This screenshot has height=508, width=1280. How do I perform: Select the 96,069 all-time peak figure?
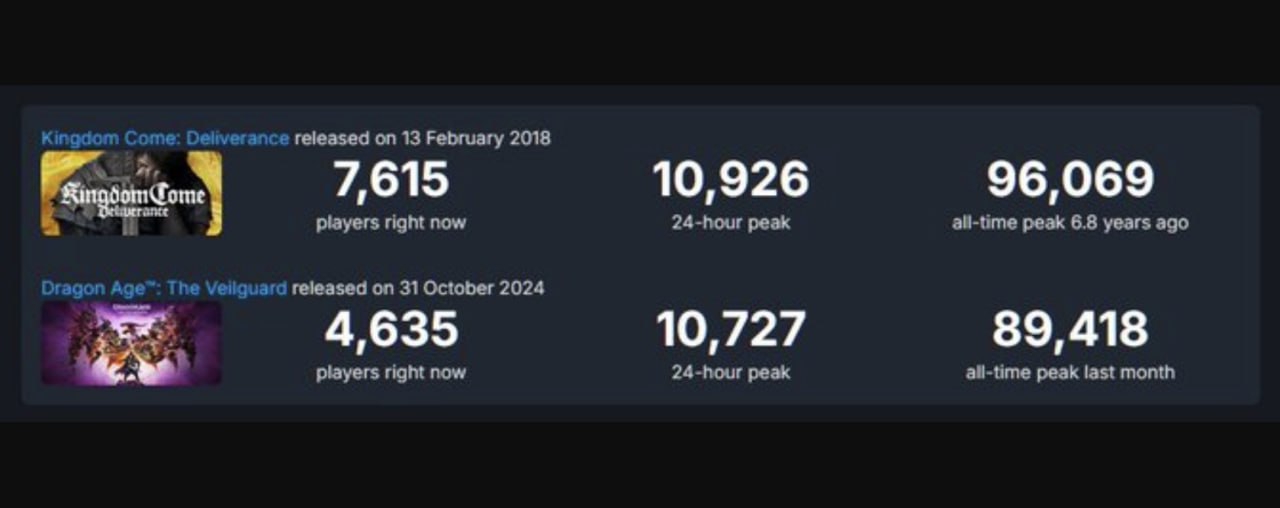pos(1070,180)
